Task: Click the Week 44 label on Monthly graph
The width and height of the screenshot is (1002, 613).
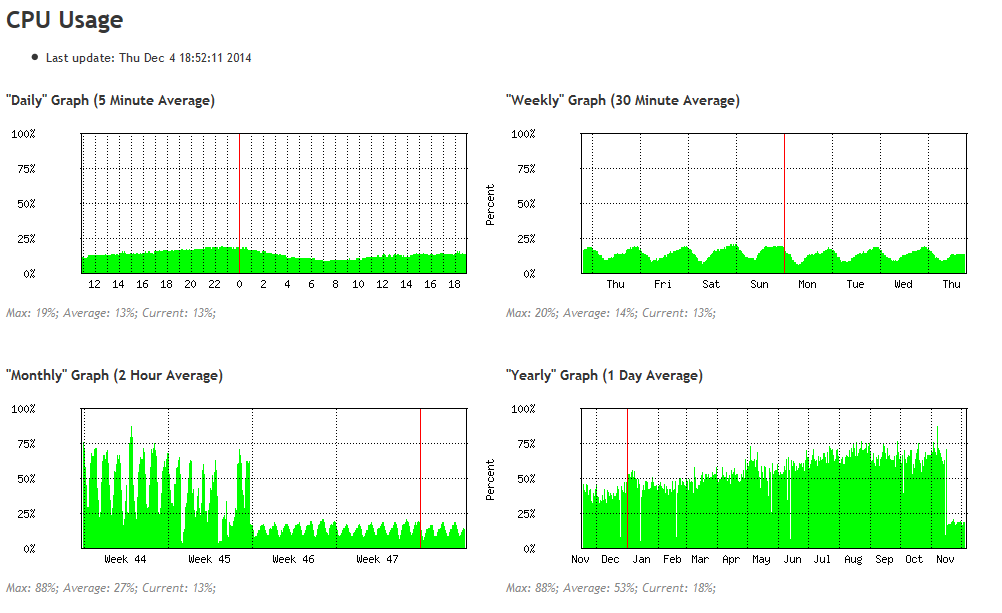Action: click(x=125, y=559)
